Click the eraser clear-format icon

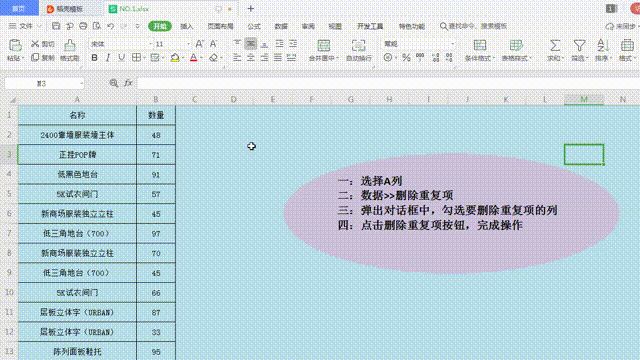coord(213,58)
